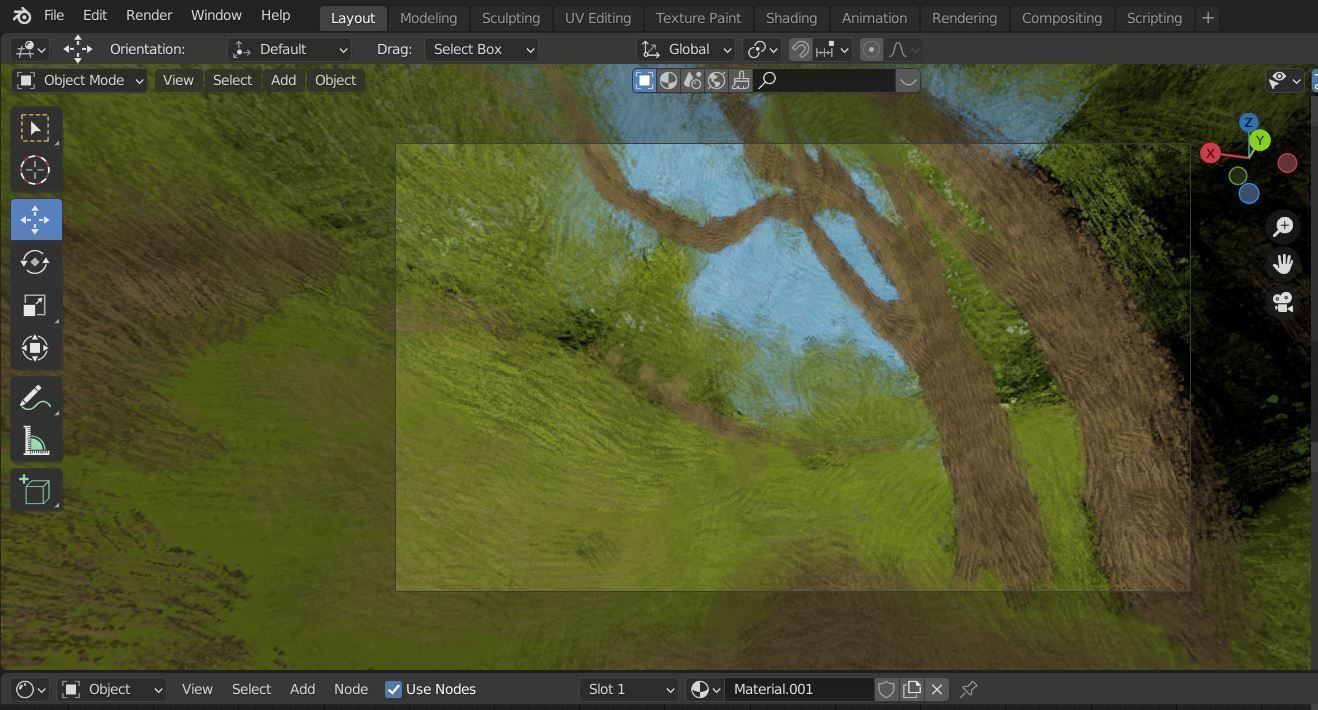1318x710 pixels.
Task: Open the Edit menu
Action: [95, 15]
